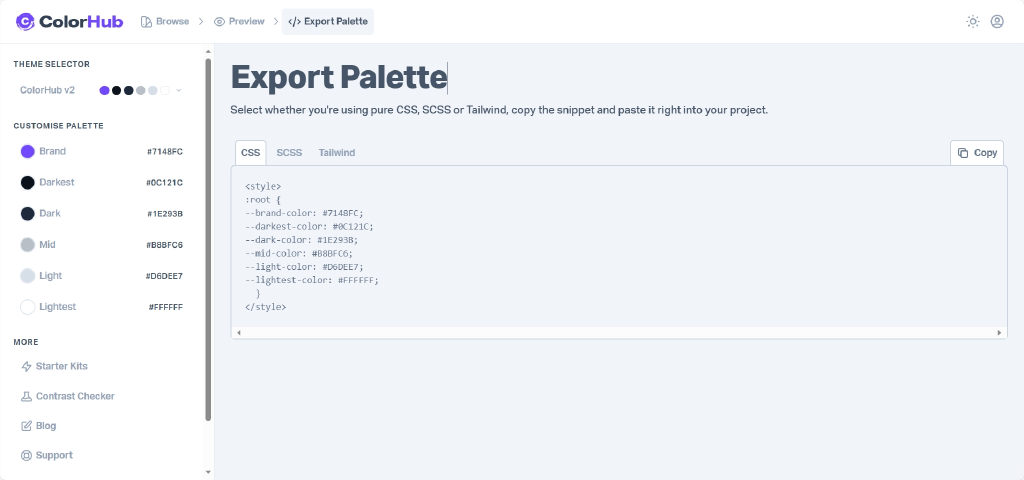Select the Mid gray color swatch
This screenshot has width=1024, height=480.
tap(28, 245)
